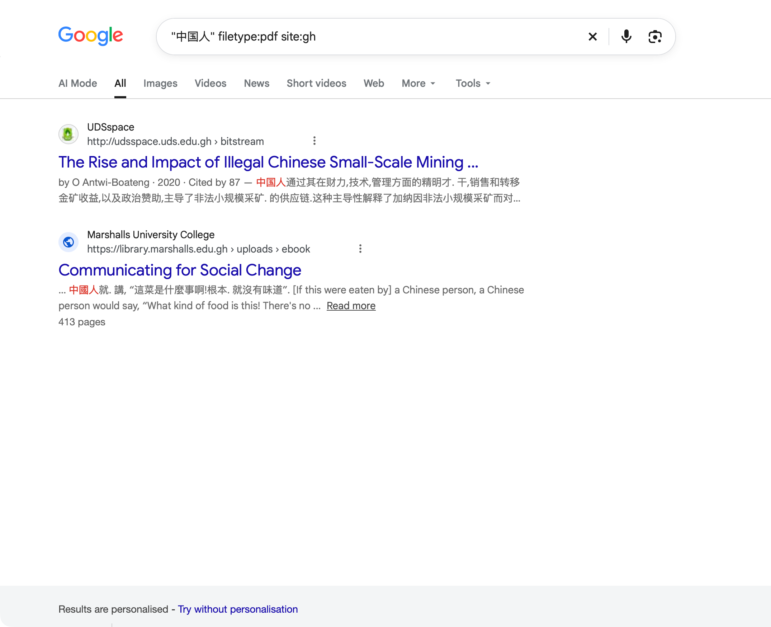Open Illegal Chinese Small-Scale Mining result

(268, 162)
